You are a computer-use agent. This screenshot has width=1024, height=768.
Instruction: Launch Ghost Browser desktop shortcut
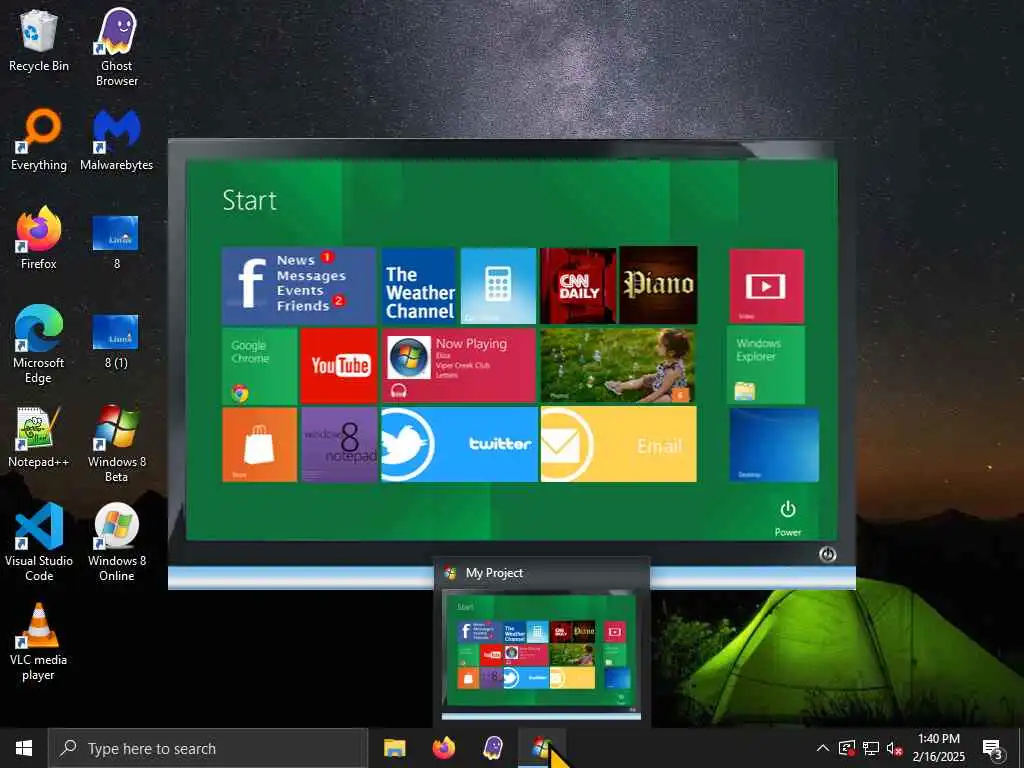116,47
